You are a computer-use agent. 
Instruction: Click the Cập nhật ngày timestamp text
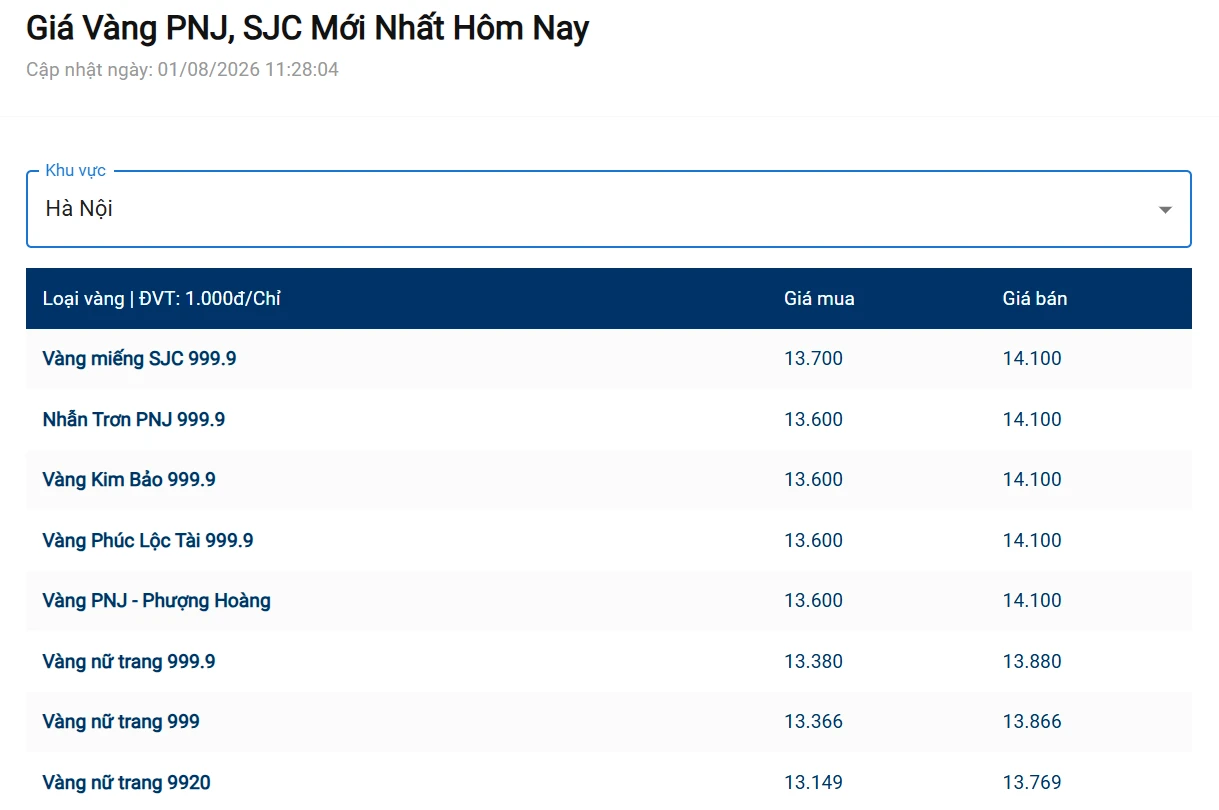[x=182, y=69]
